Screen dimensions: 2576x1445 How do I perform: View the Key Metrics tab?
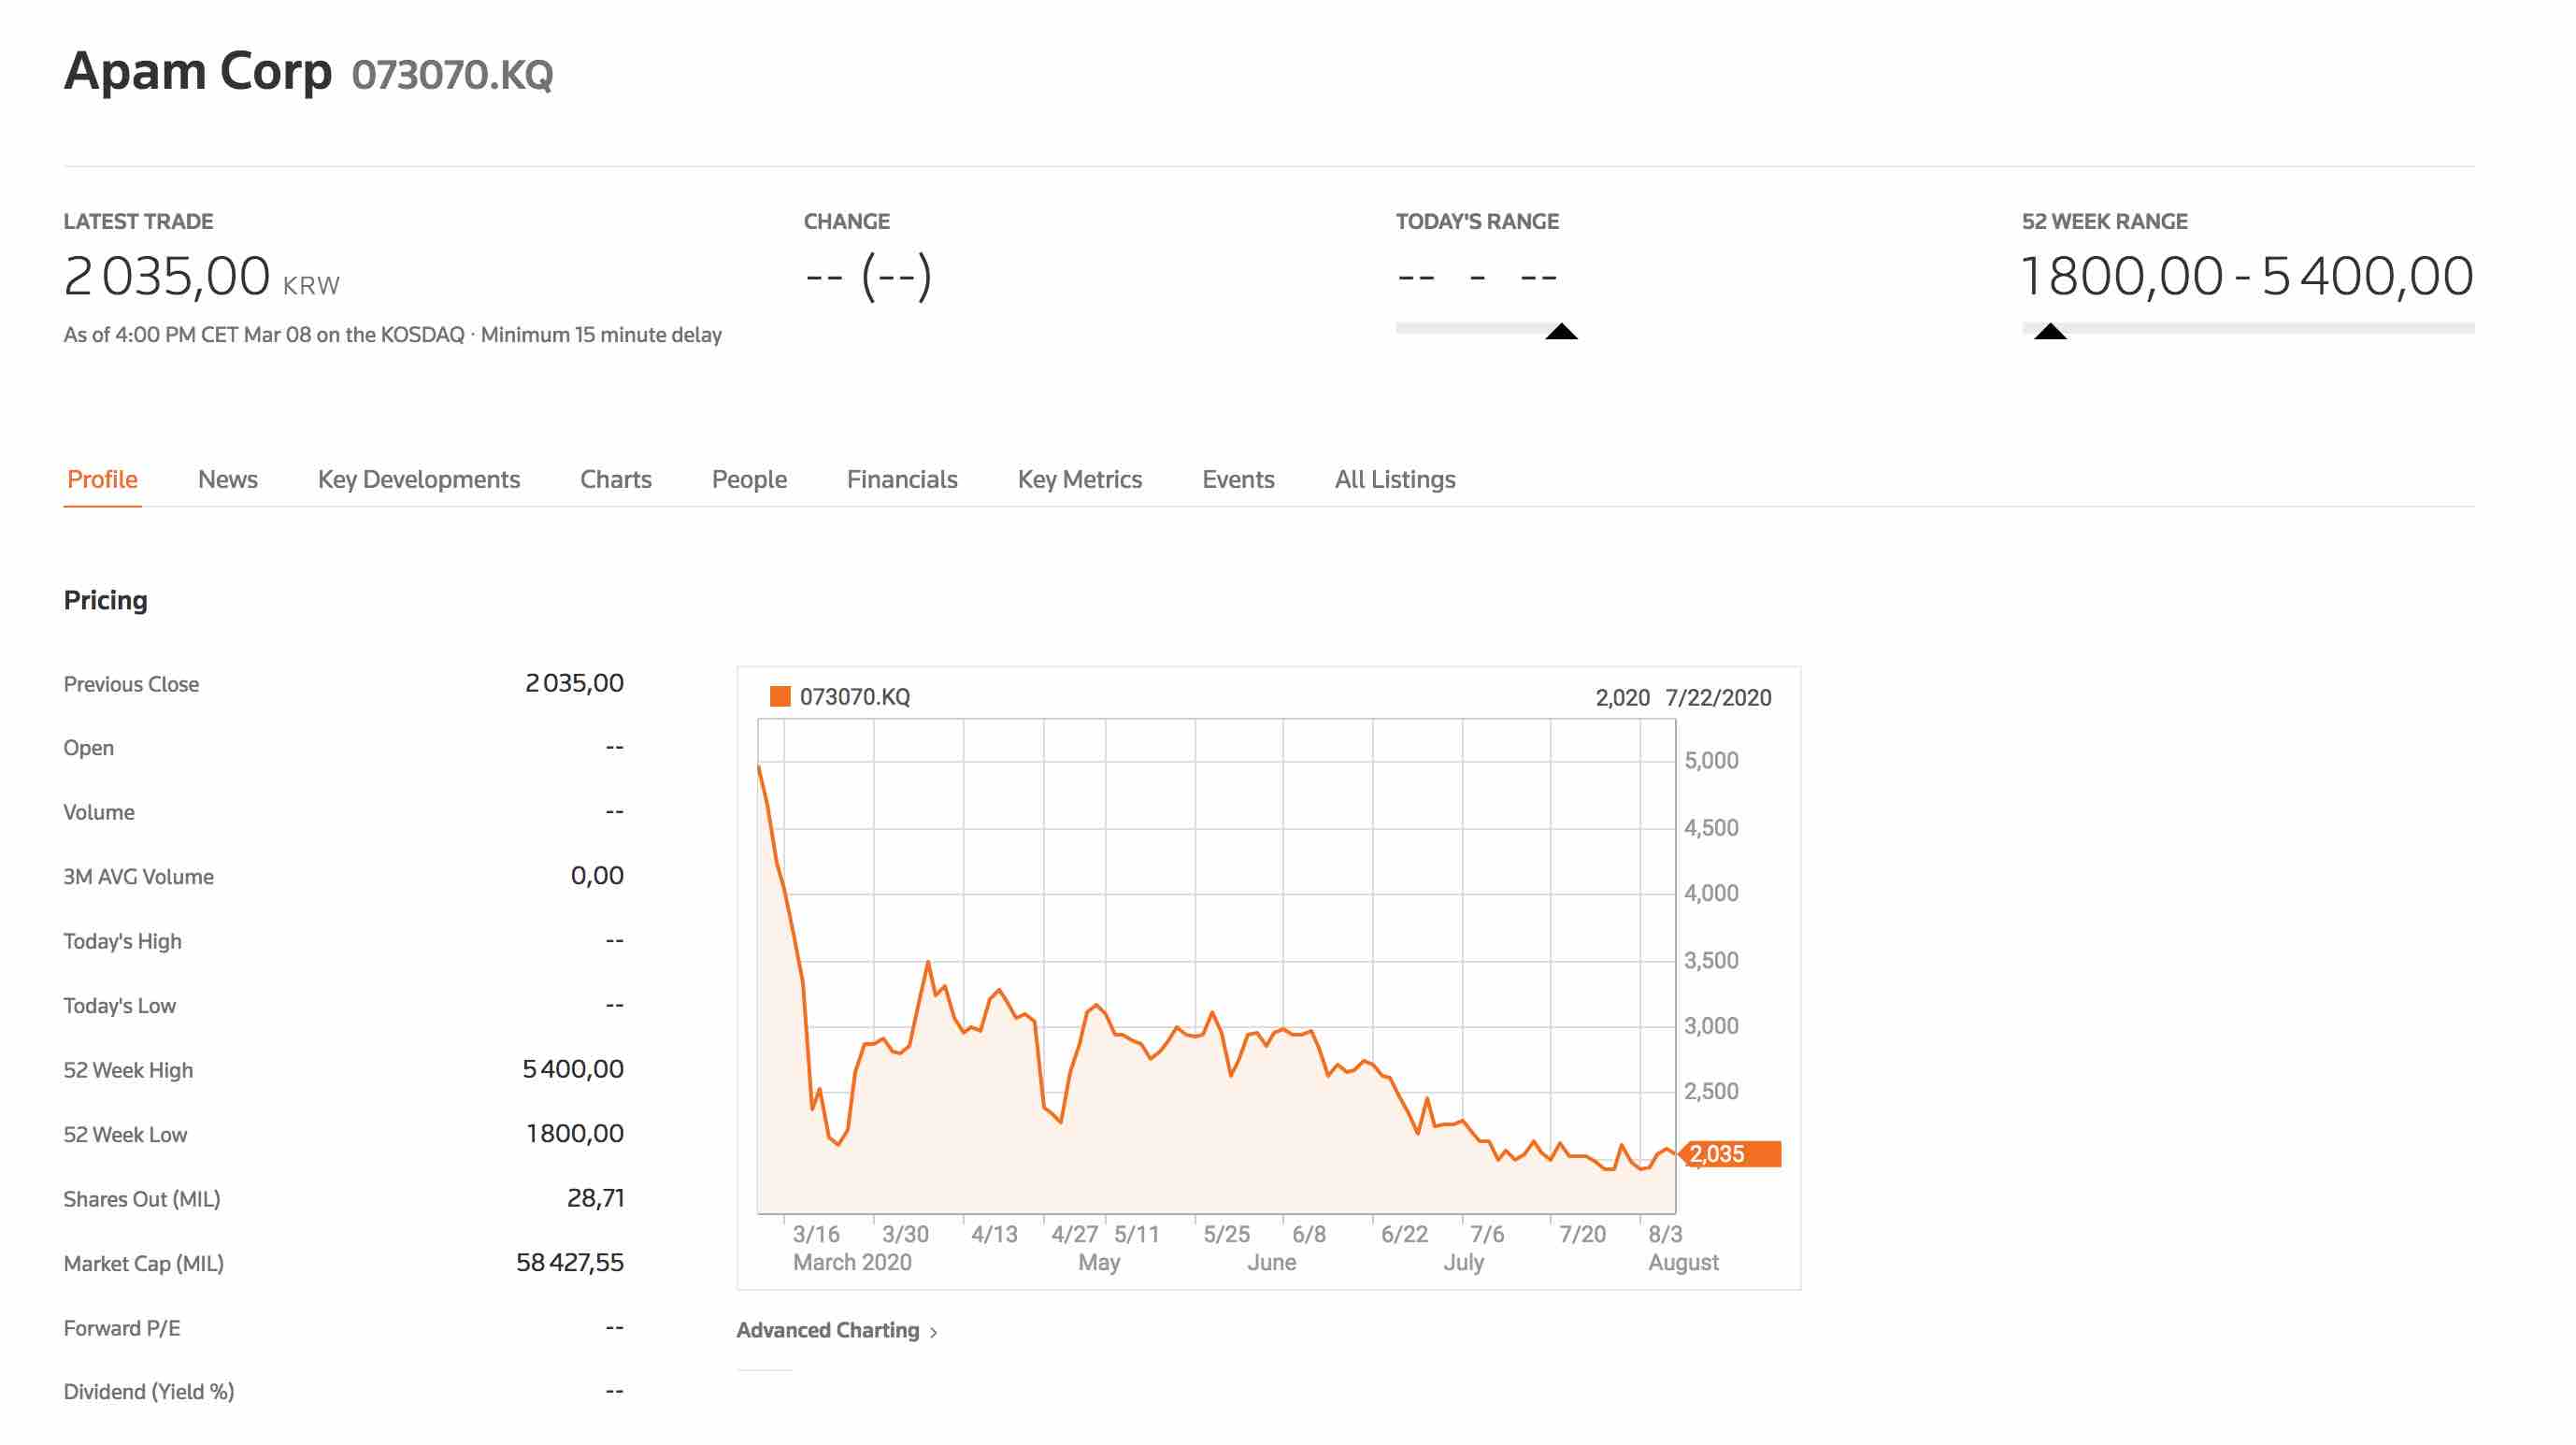(x=1079, y=479)
